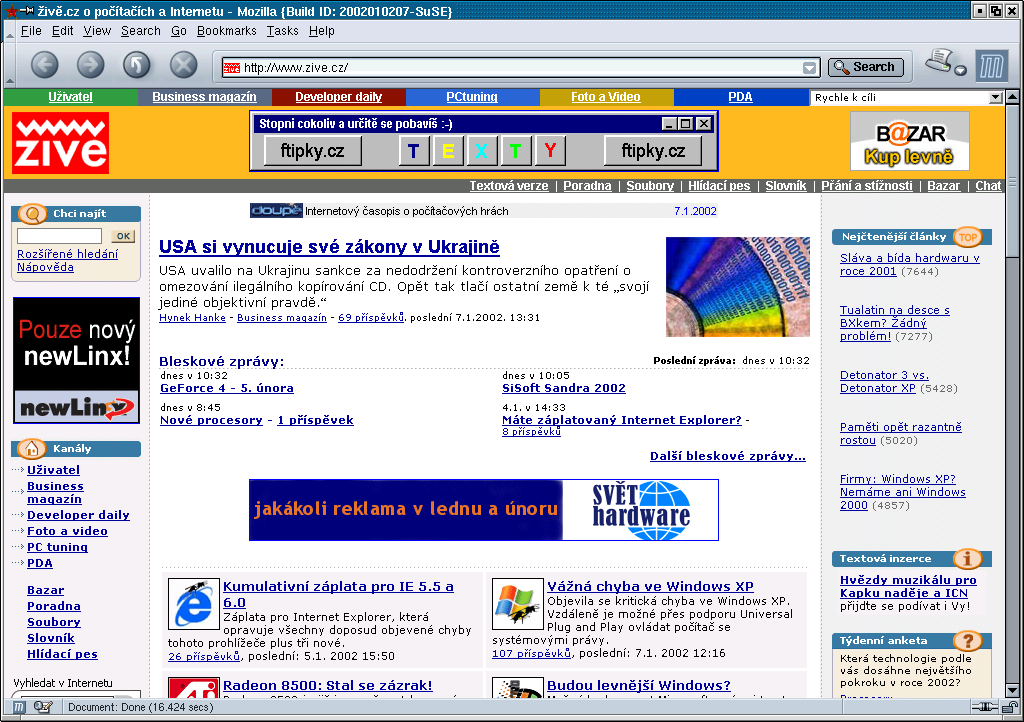This screenshot has width=1024, height=722.
Task: Click the toolbar Search button
Action: pyautogui.click(x=865, y=67)
